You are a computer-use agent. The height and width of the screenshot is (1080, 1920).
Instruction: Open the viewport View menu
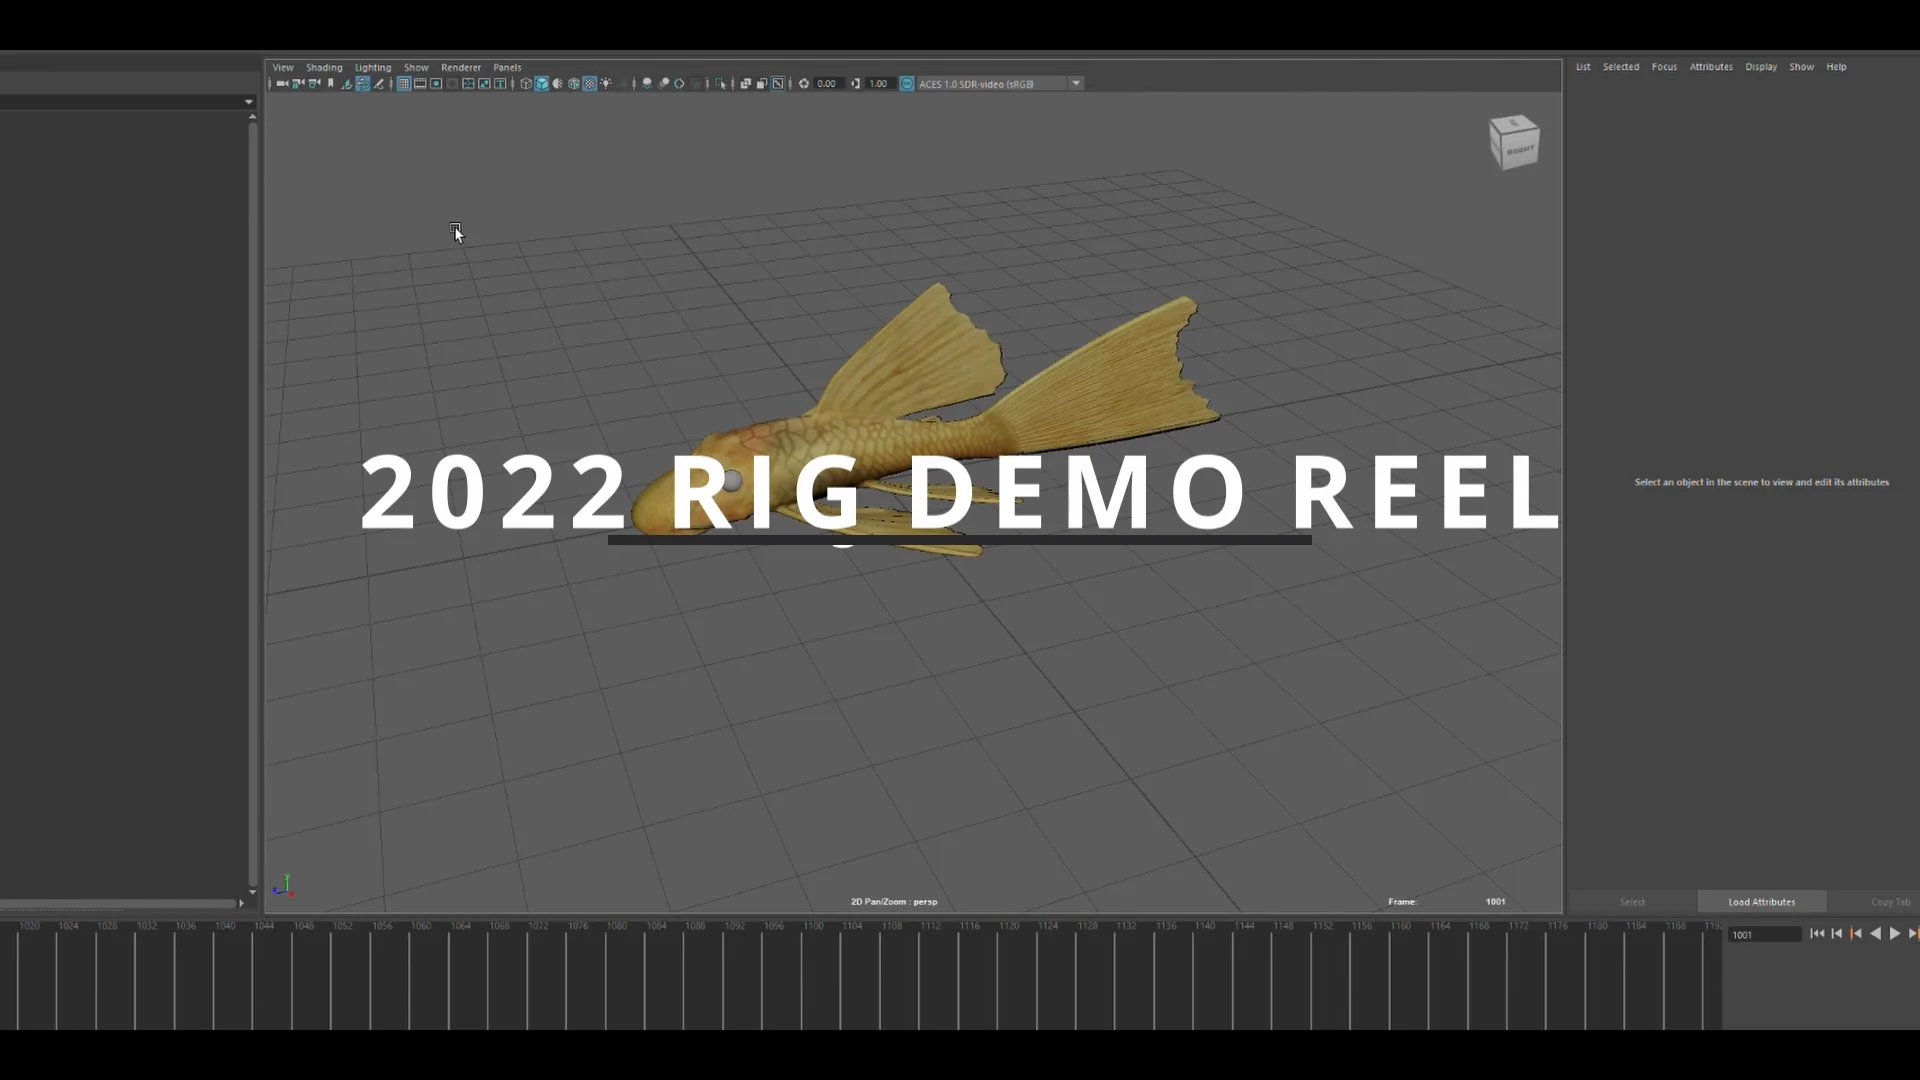coord(283,67)
